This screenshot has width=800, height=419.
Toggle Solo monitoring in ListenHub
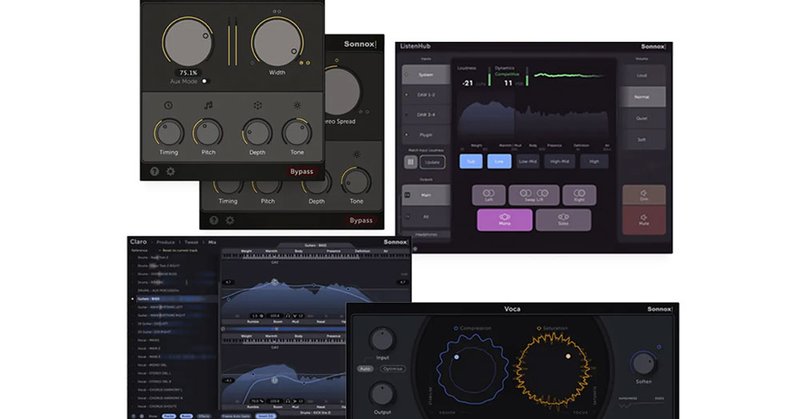click(x=563, y=219)
